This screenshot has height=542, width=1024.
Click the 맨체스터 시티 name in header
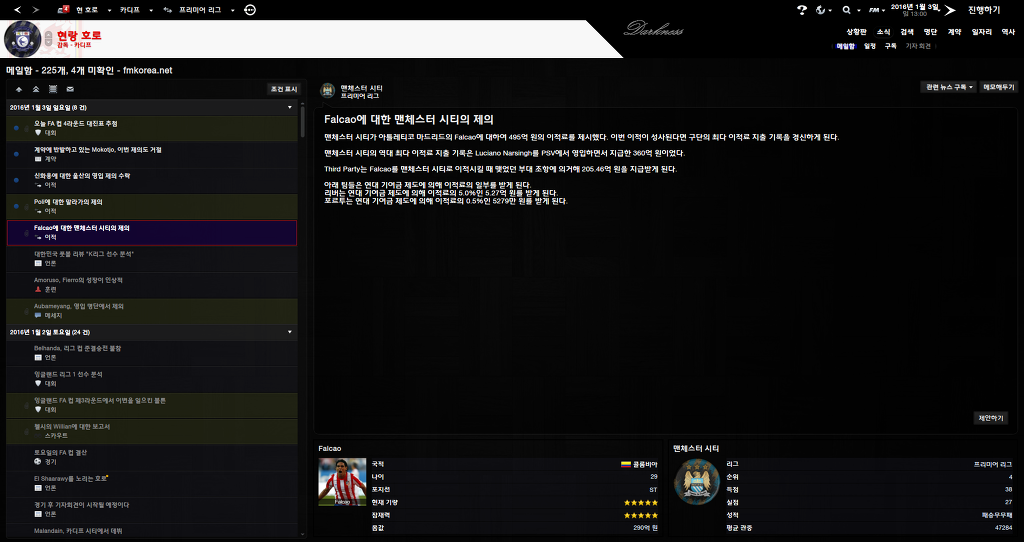point(362,88)
